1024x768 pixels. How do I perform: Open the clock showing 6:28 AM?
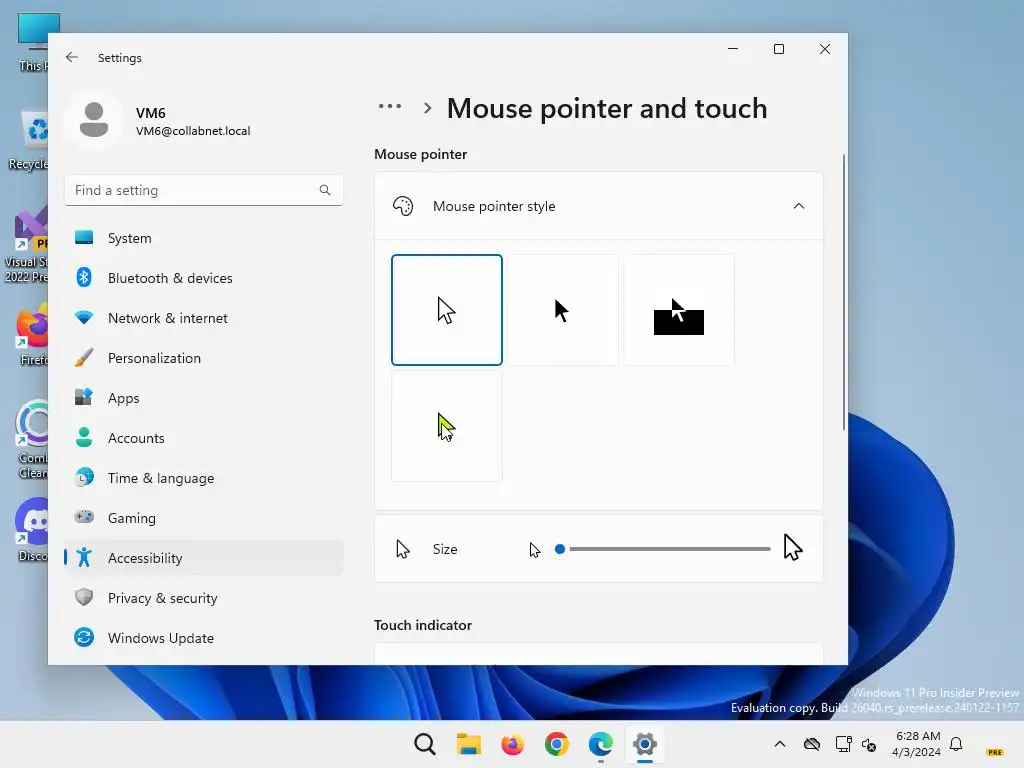pos(916,744)
